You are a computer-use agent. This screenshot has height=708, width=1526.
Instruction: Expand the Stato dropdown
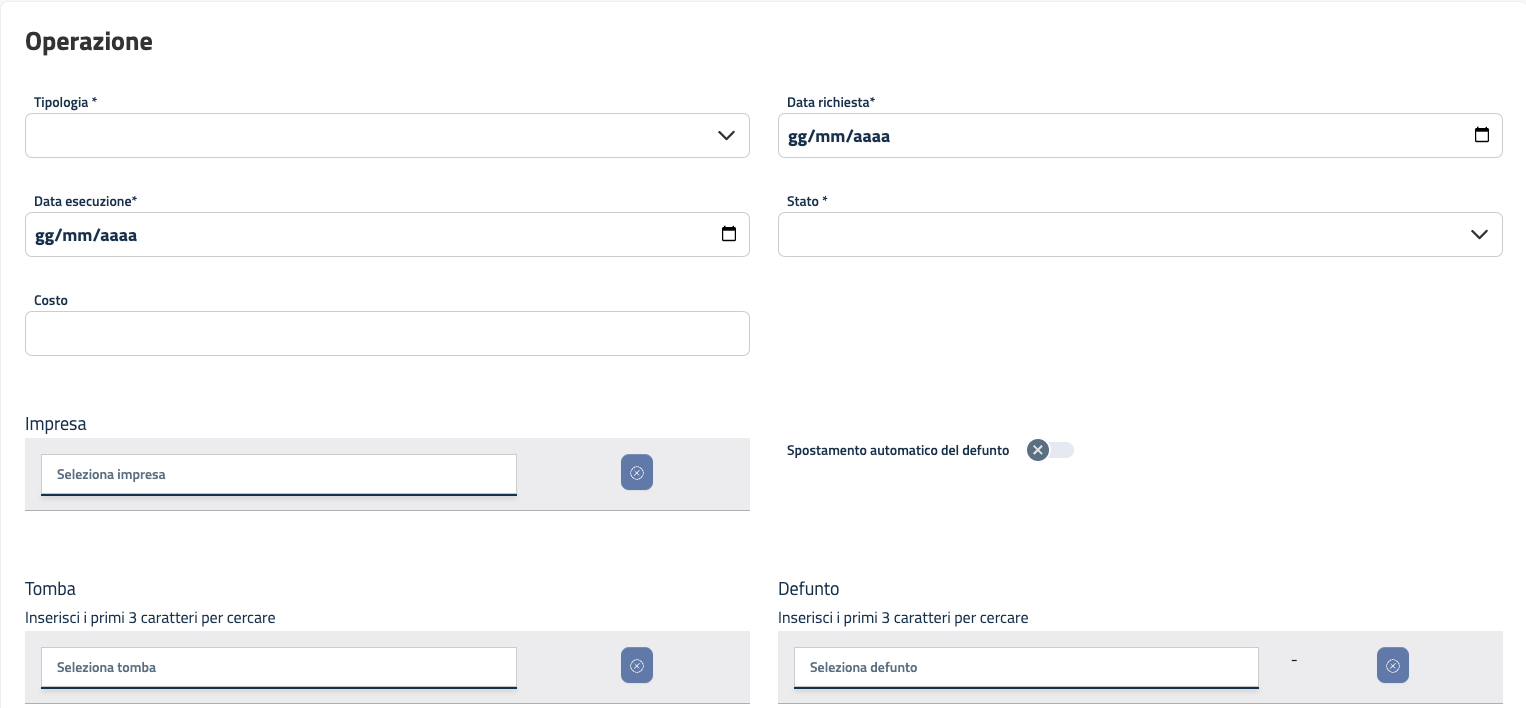click(x=1140, y=235)
